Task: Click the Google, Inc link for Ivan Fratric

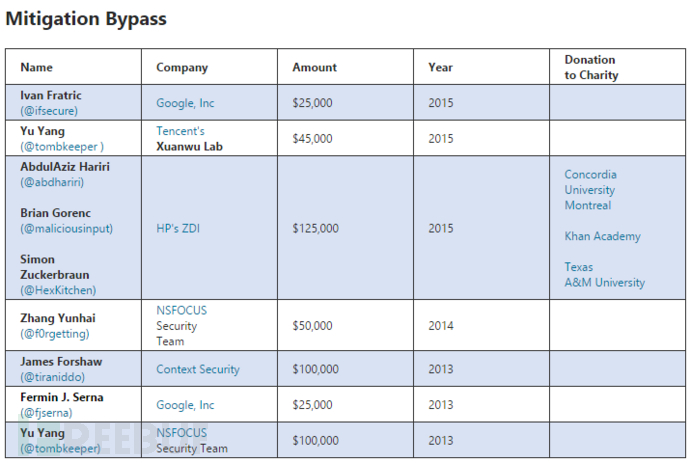Action: click(x=185, y=103)
